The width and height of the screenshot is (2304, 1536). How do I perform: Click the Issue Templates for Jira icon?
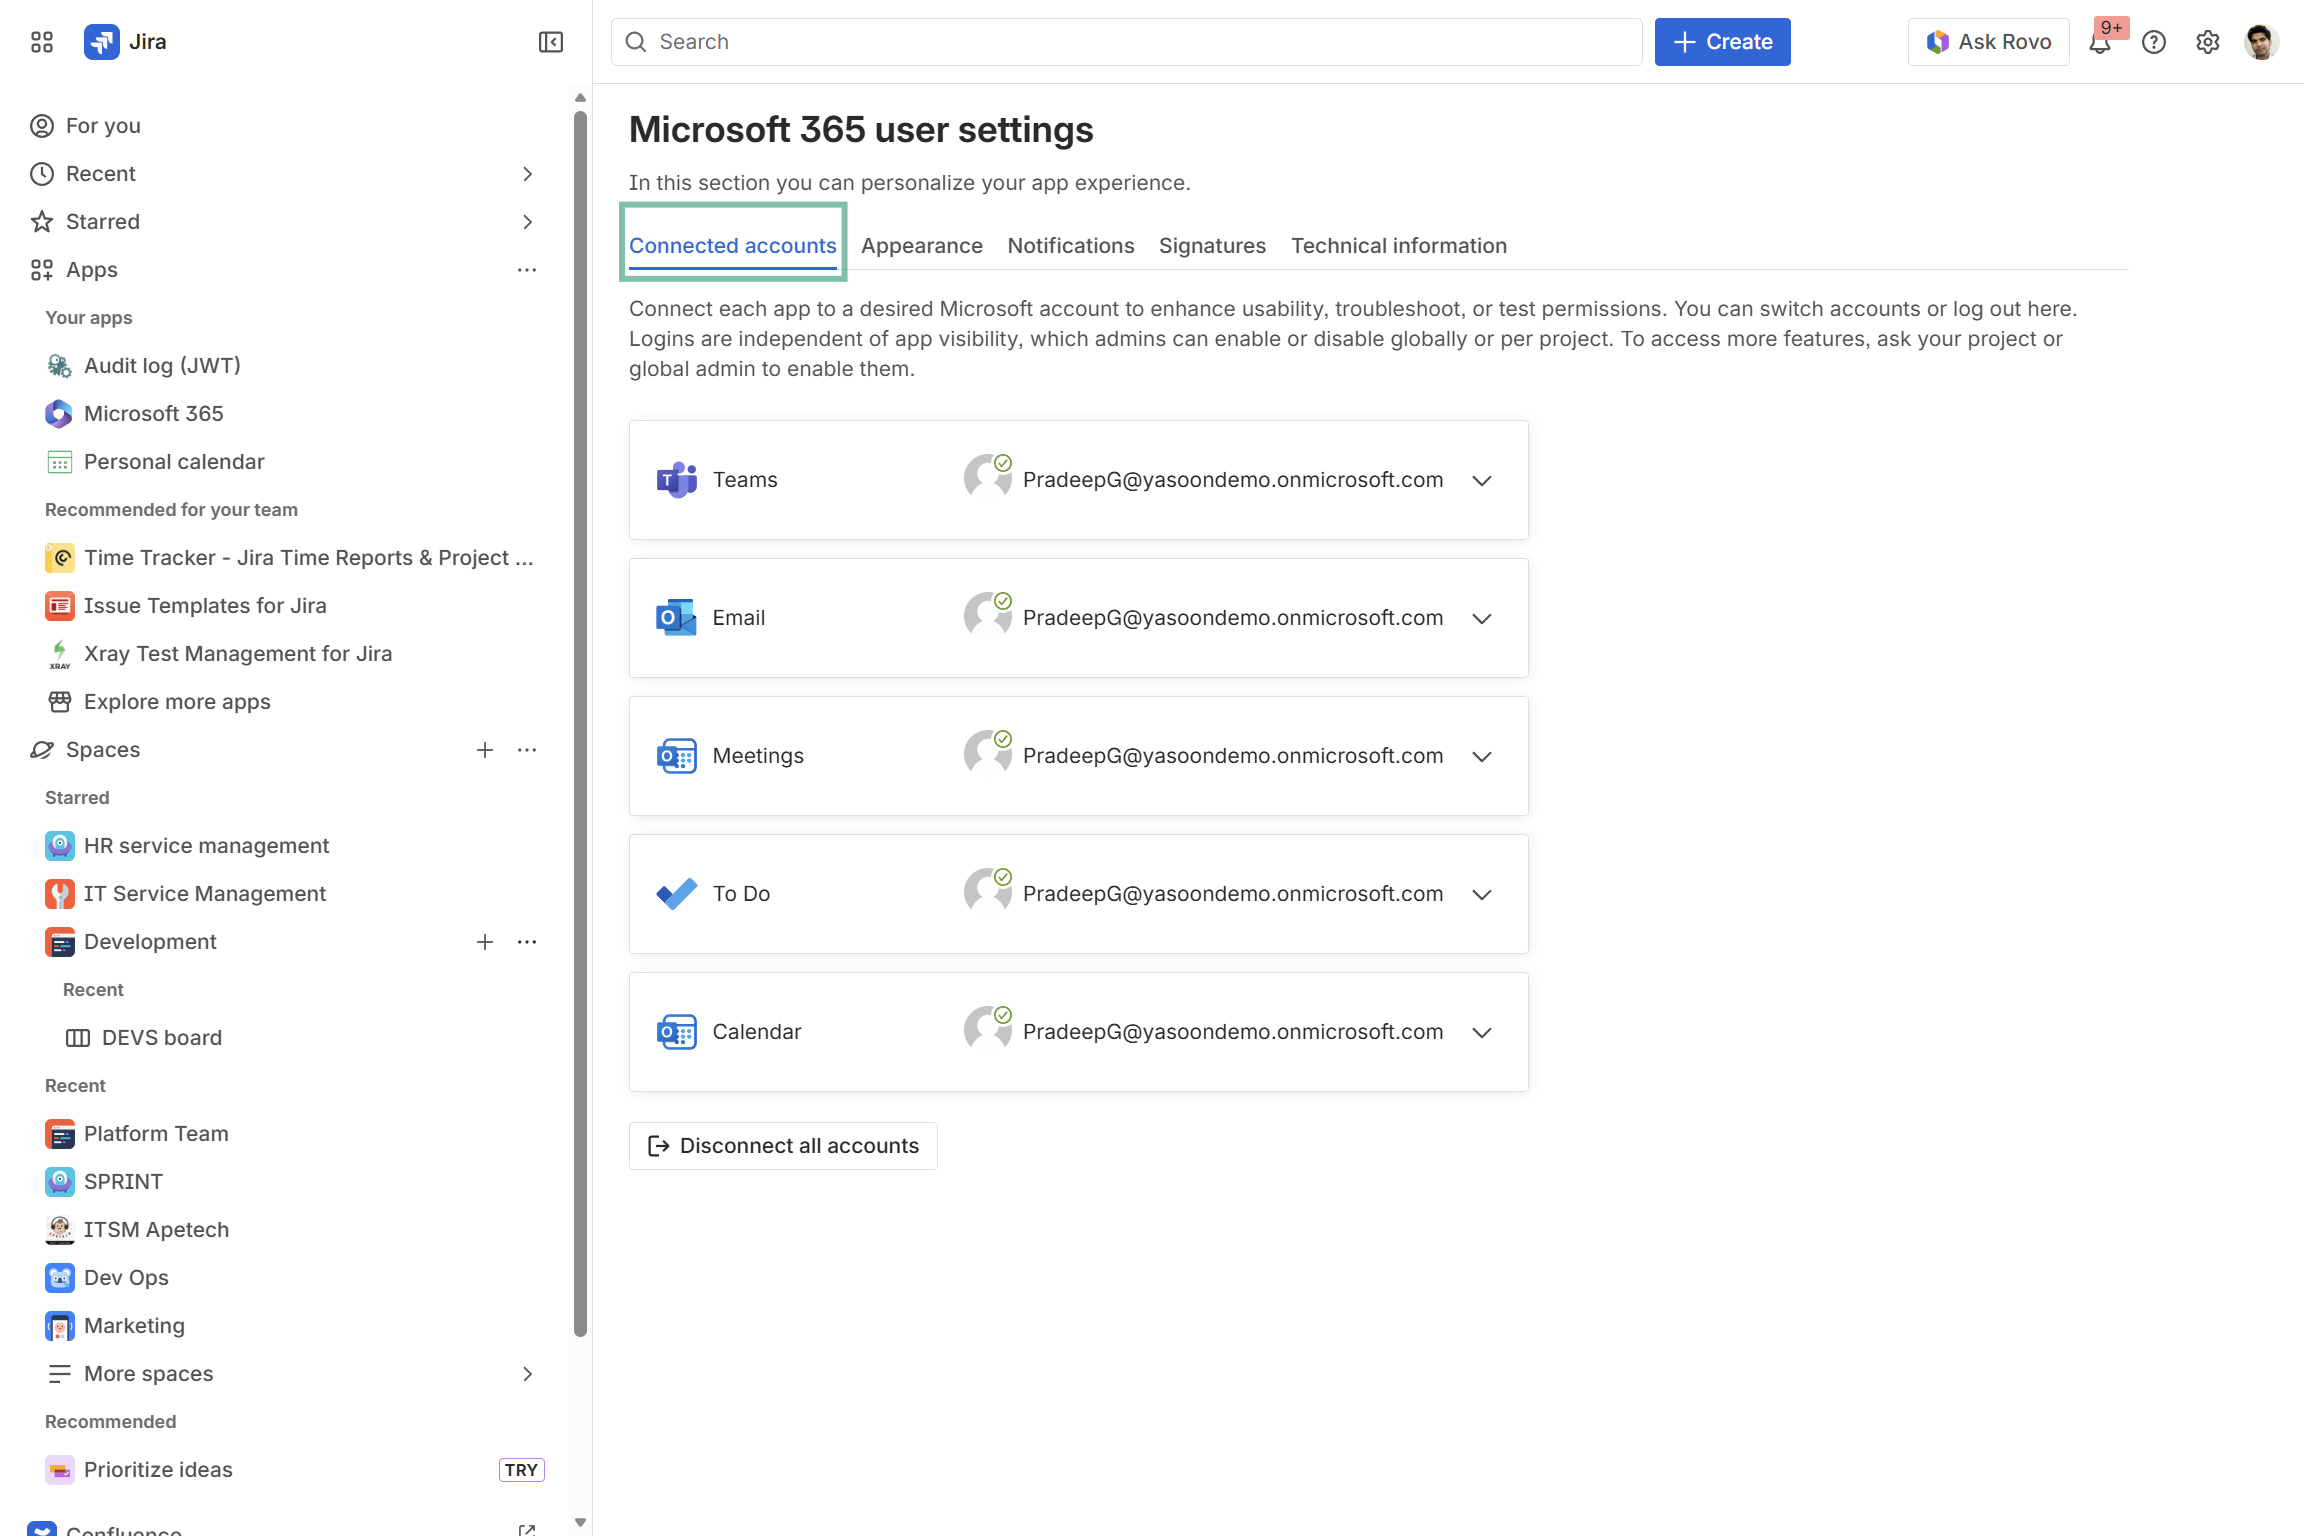[59, 606]
